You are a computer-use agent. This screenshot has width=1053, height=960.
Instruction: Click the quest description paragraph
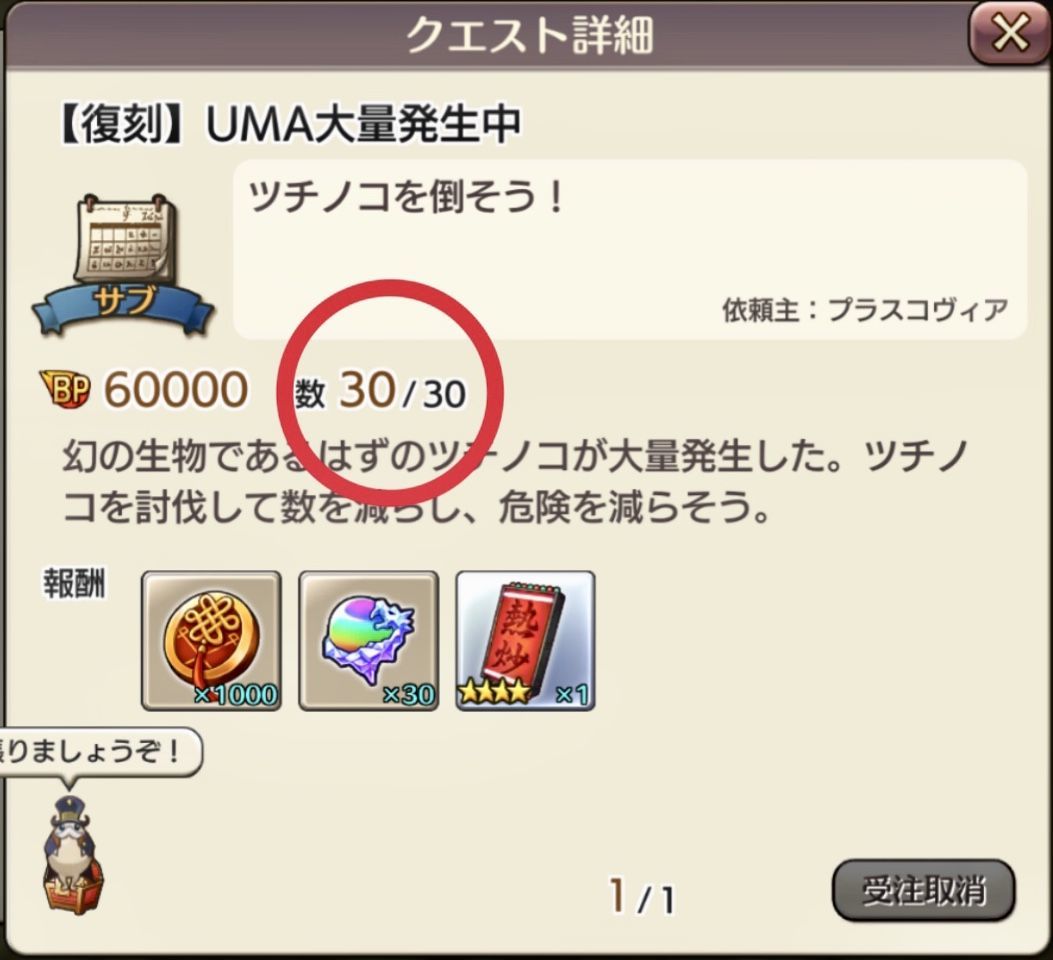(516, 482)
